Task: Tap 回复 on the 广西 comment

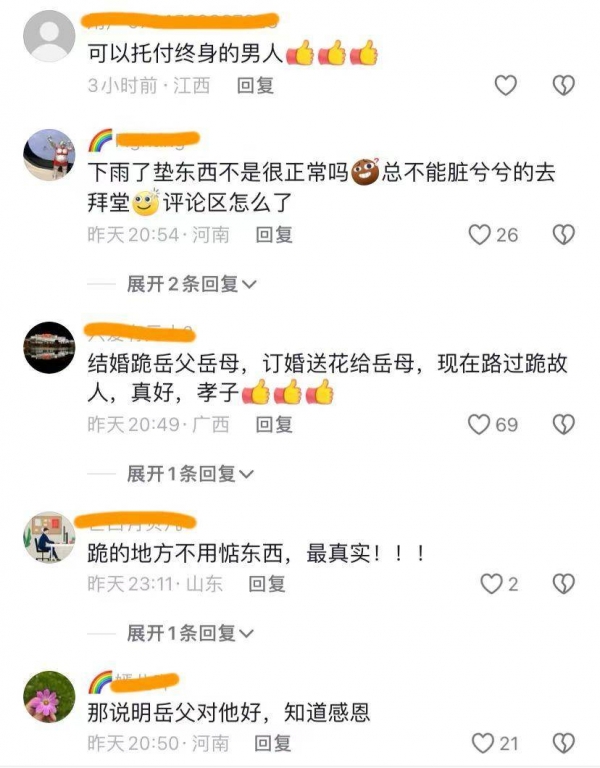Action: tap(274, 425)
